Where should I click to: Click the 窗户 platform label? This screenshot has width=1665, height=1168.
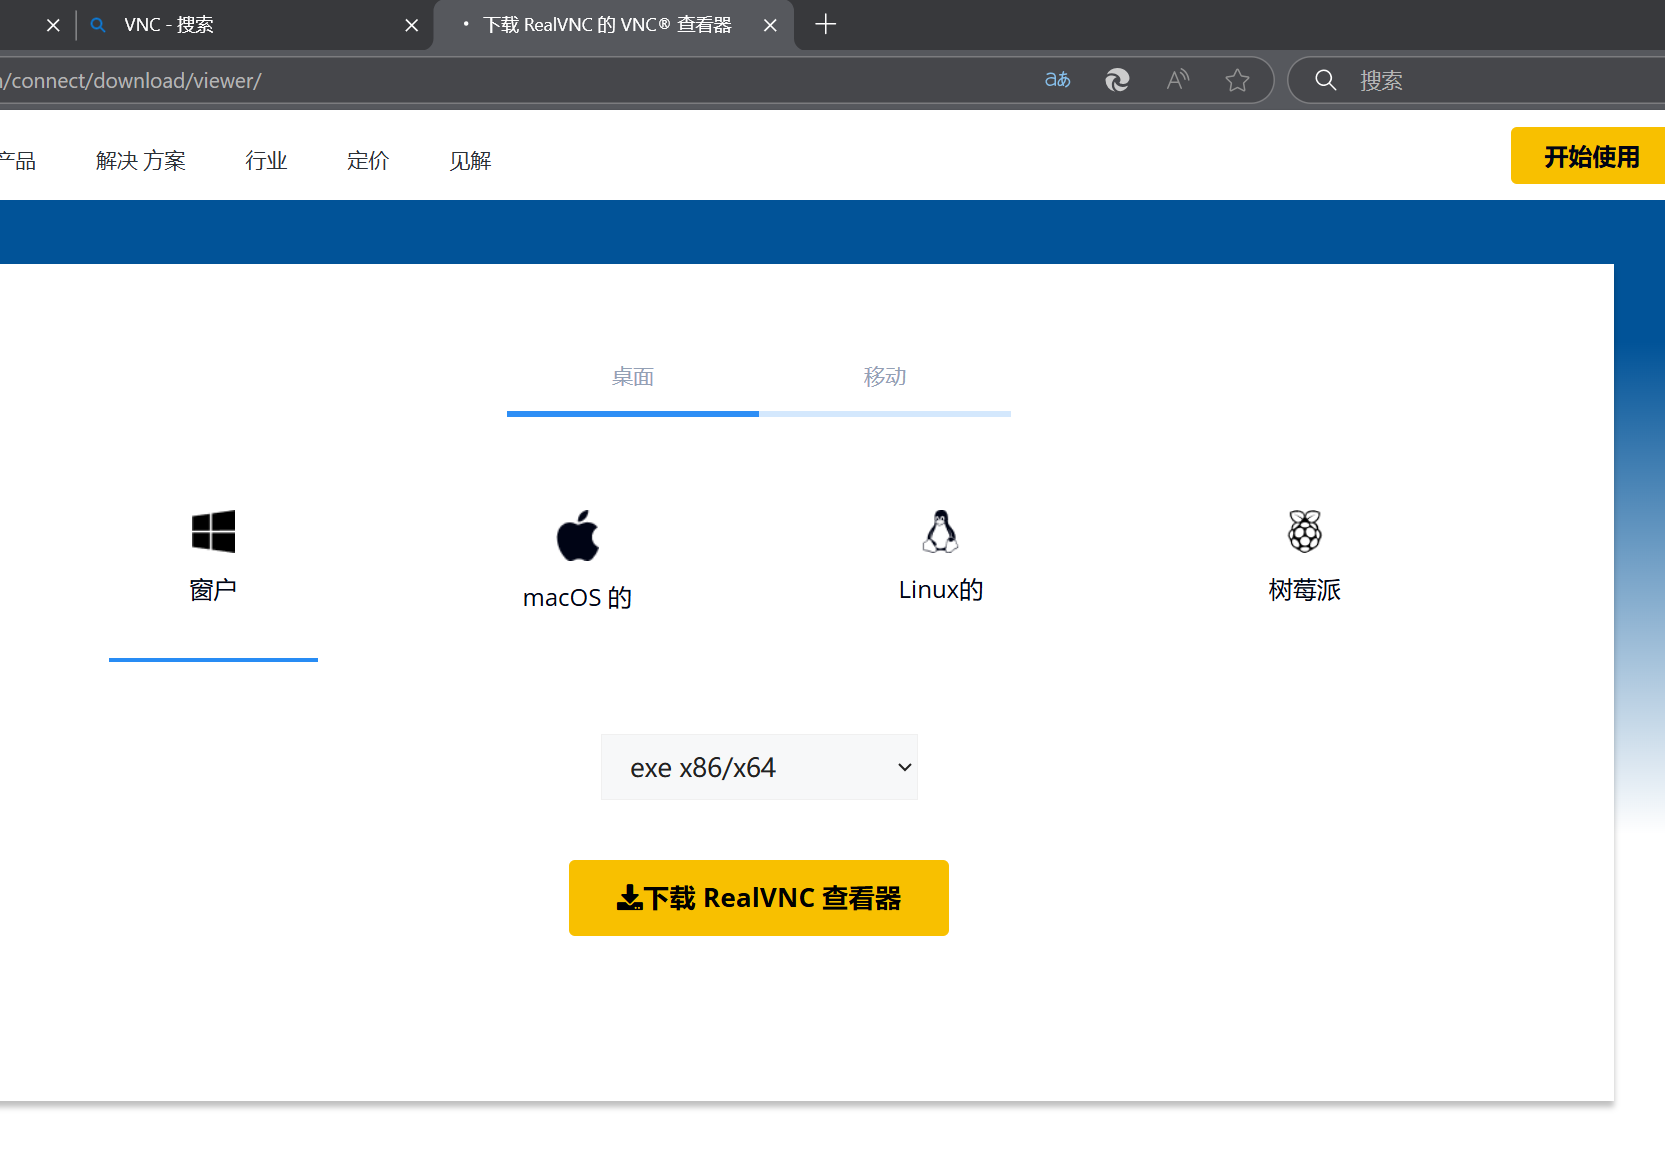[213, 590]
